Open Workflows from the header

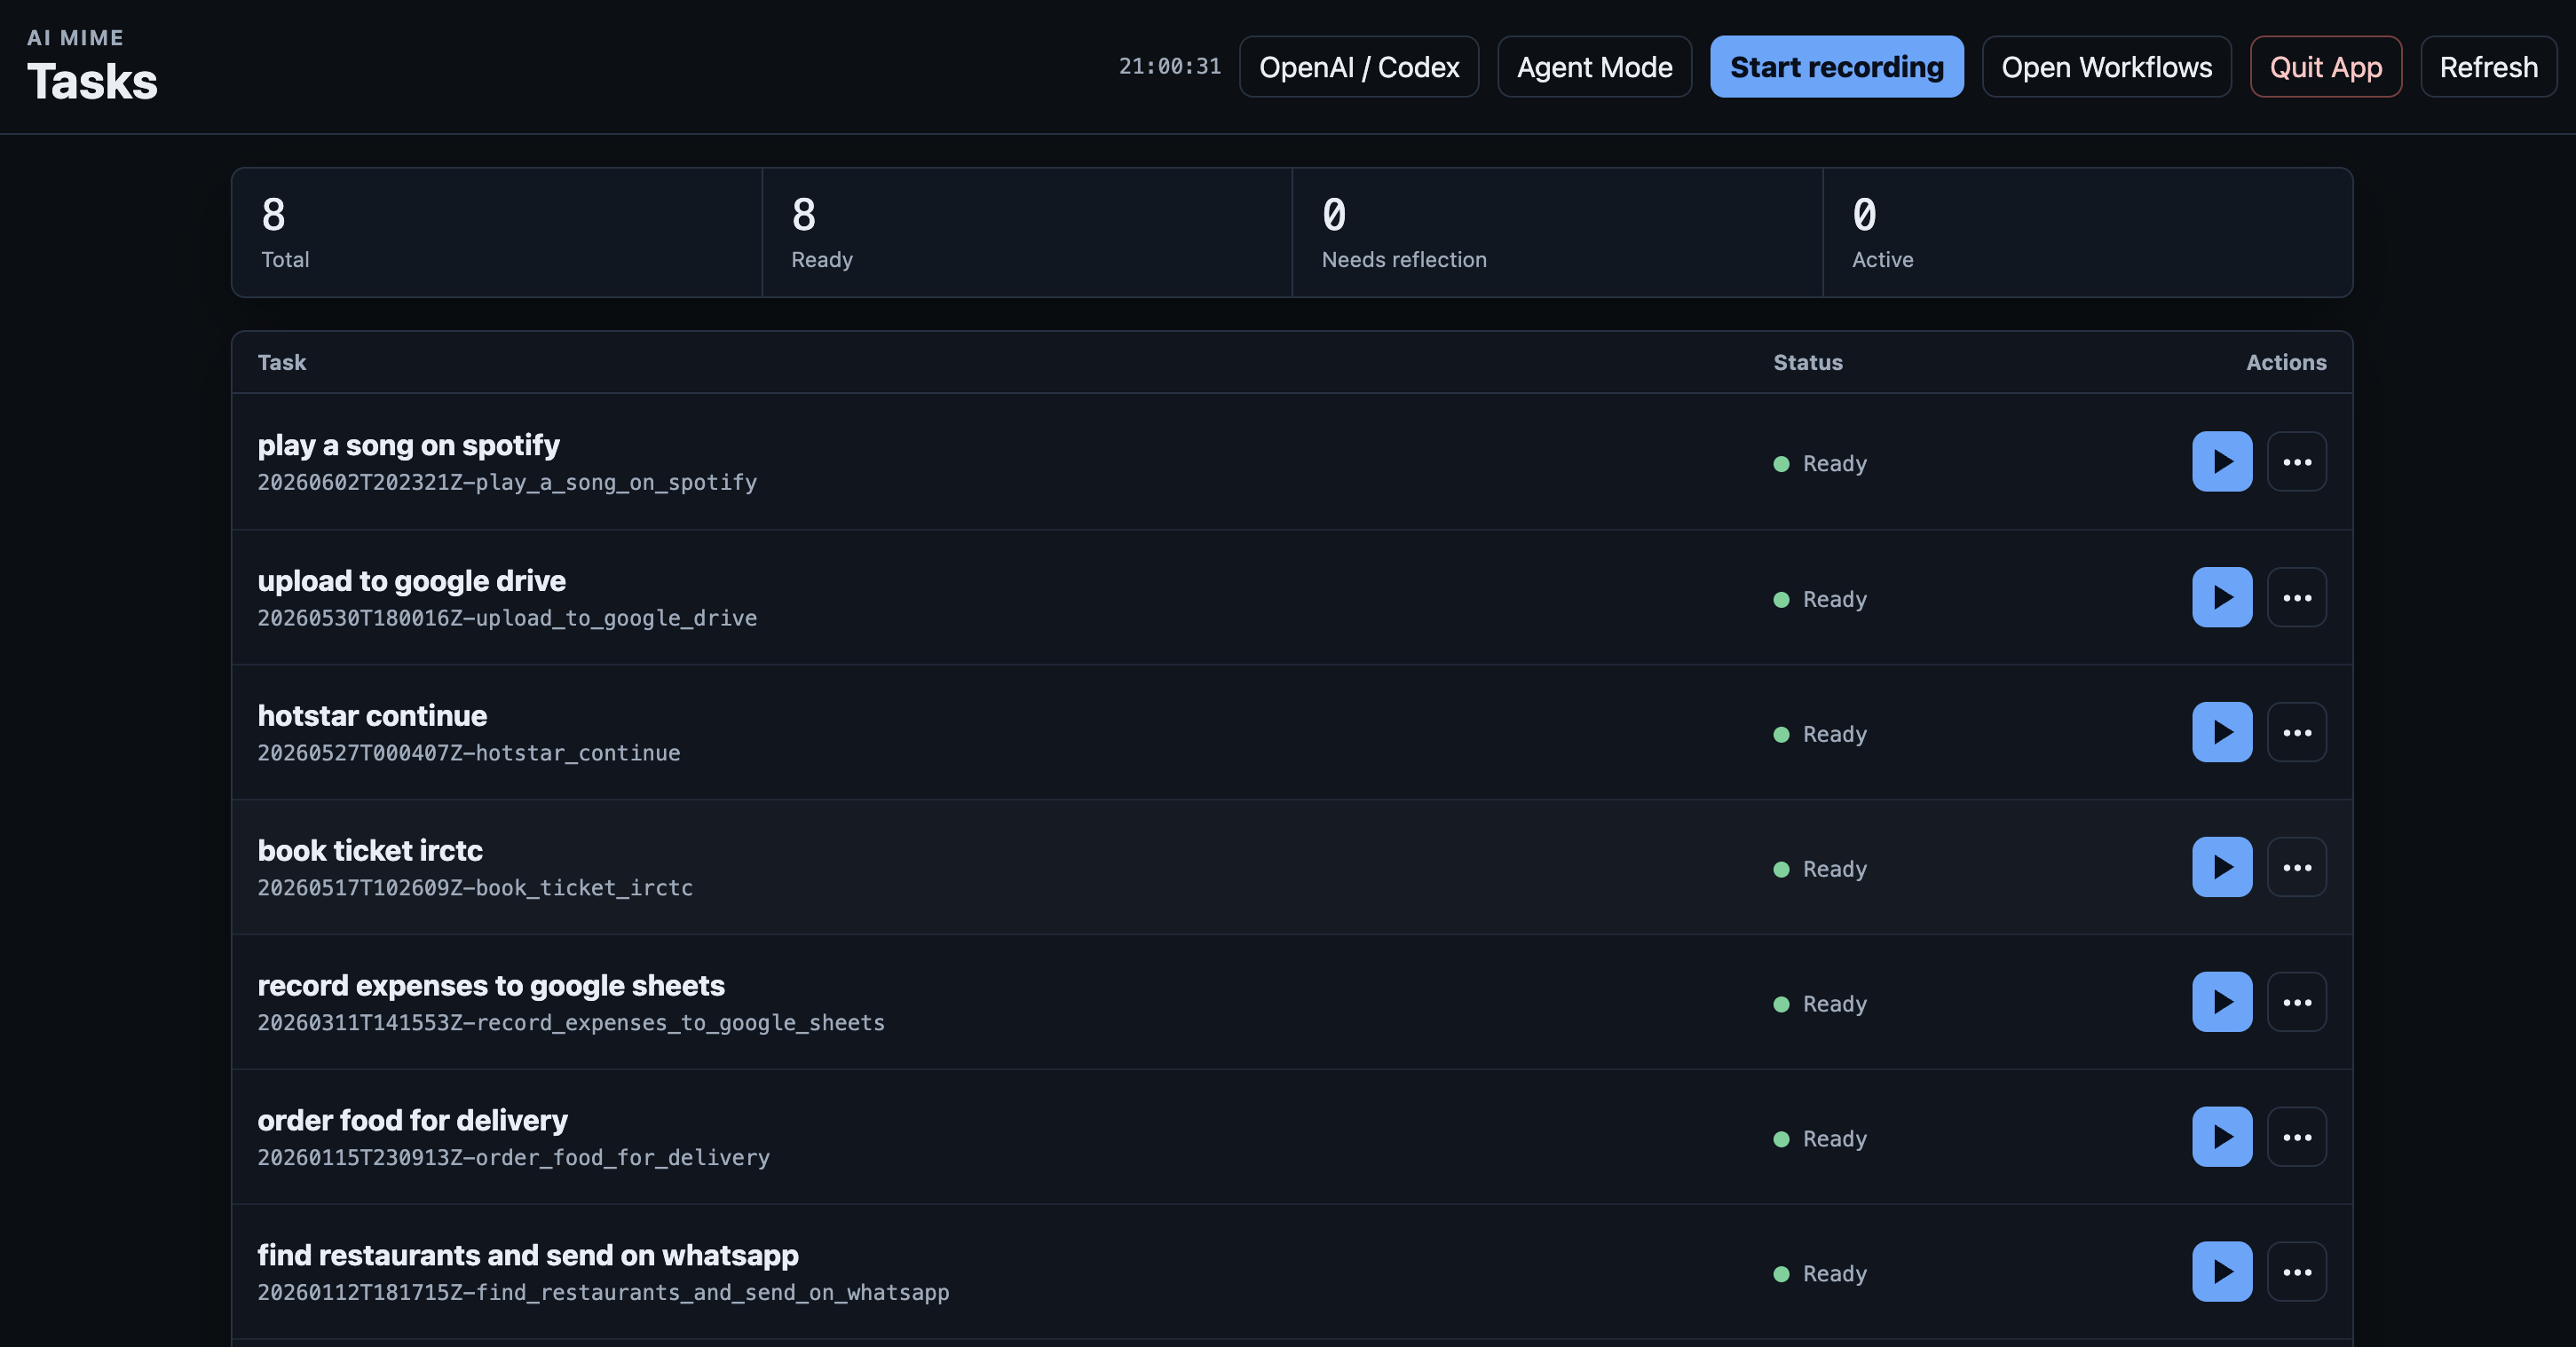click(x=2106, y=67)
